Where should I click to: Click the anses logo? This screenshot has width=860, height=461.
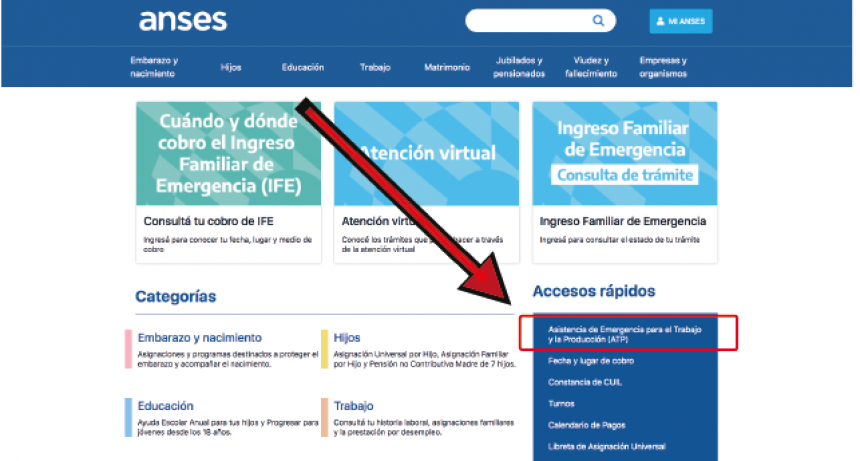pos(183,21)
